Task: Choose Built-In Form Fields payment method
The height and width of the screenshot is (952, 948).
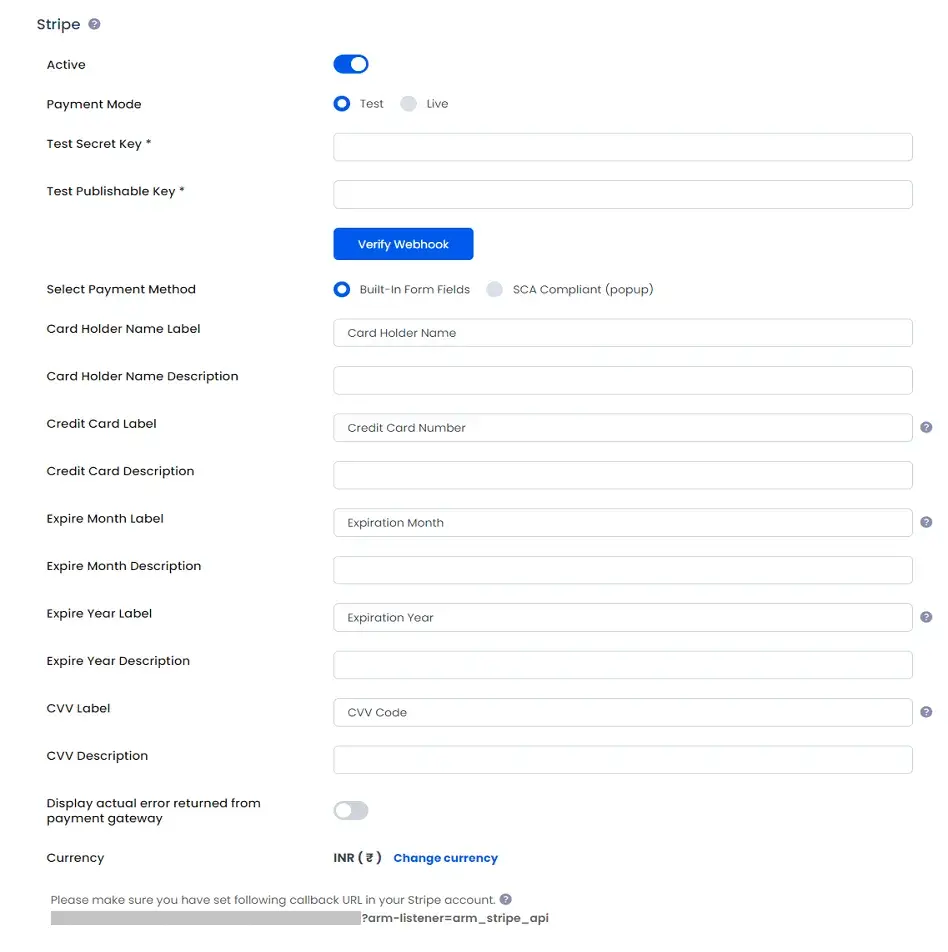Action: tap(342, 289)
